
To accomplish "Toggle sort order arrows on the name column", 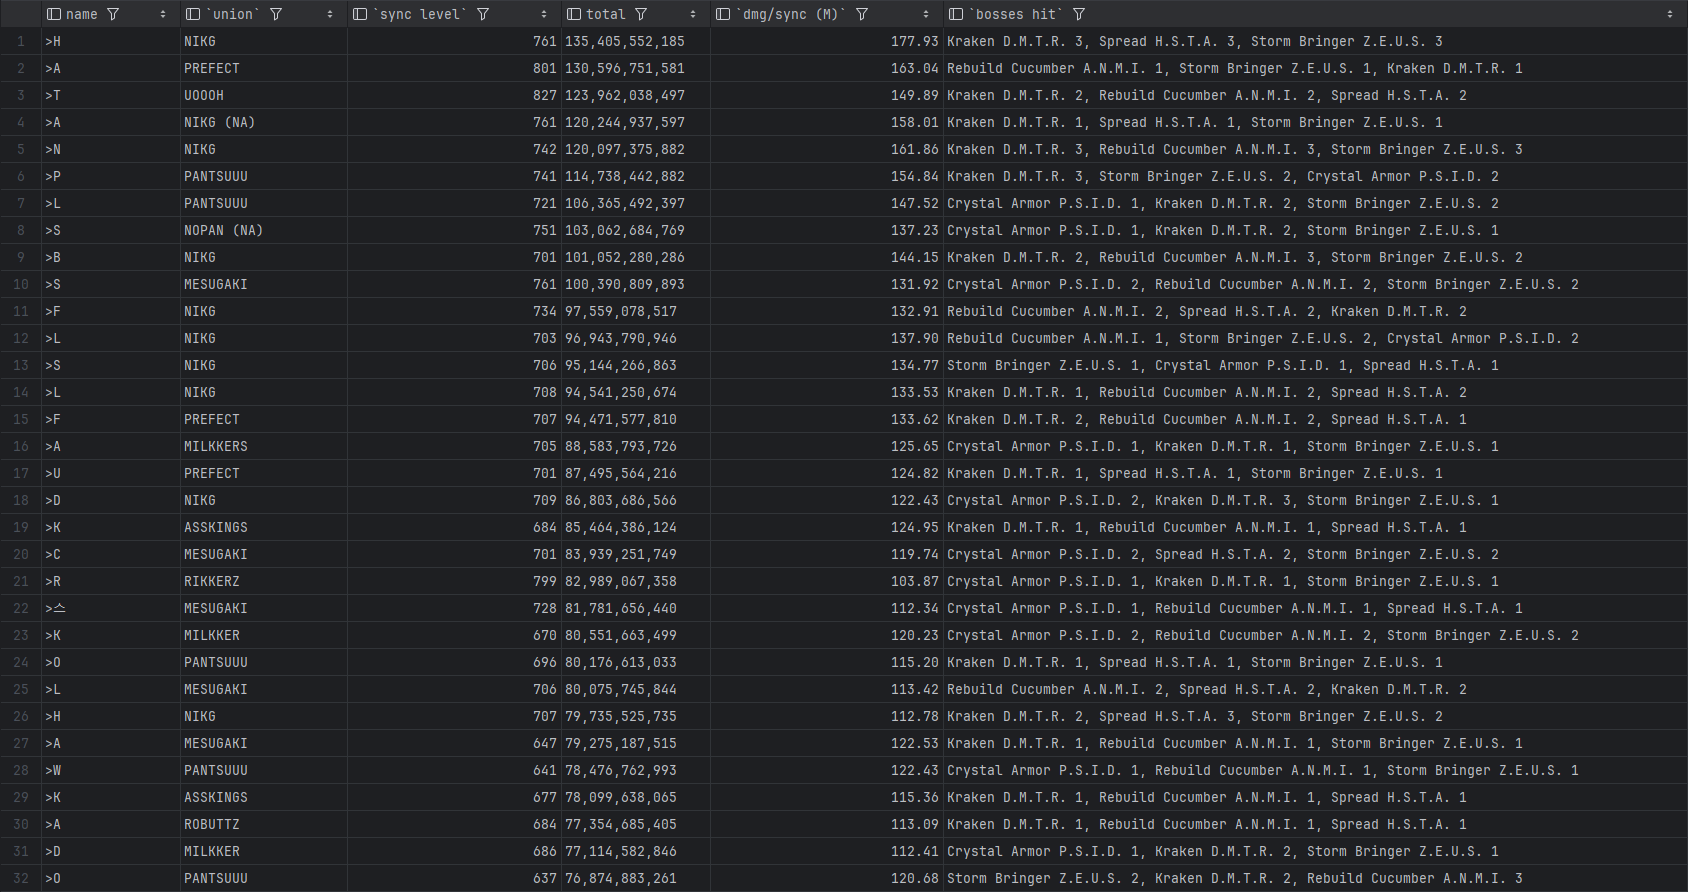I will coord(163,14).
